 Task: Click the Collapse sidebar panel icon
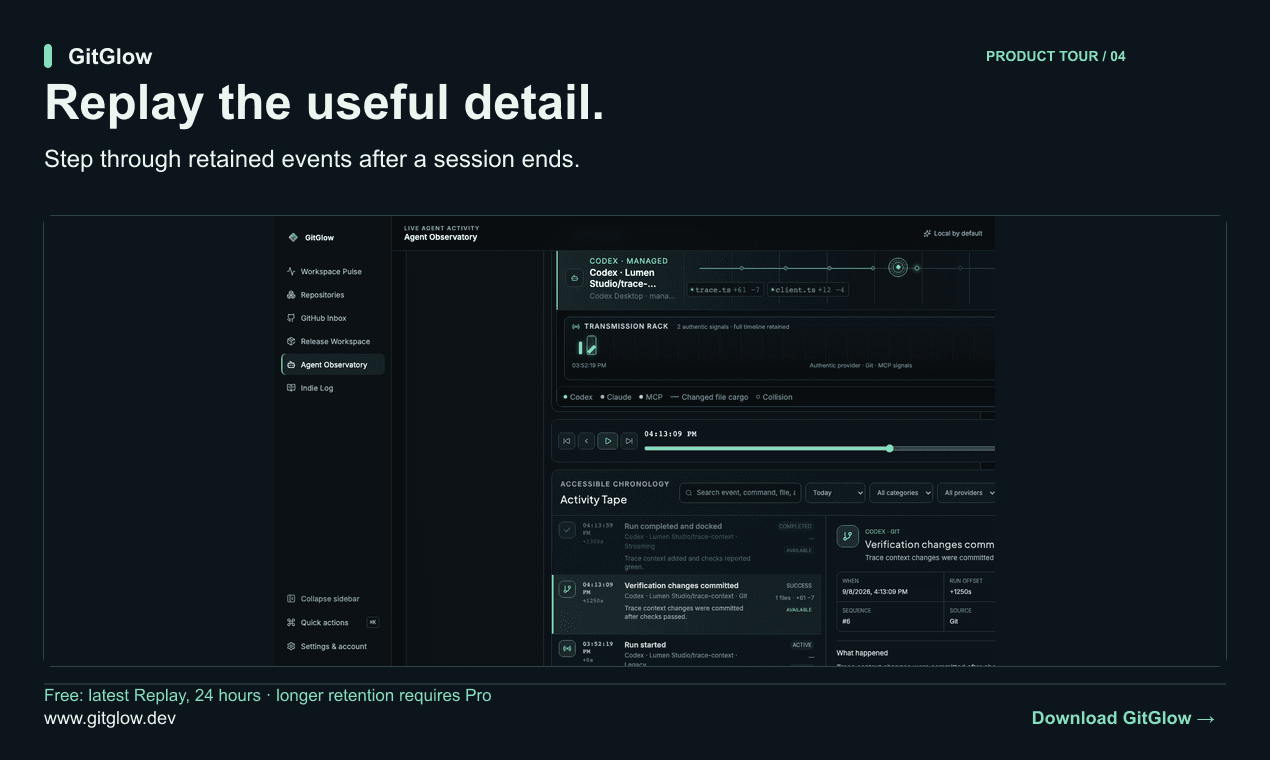(291, 599)
